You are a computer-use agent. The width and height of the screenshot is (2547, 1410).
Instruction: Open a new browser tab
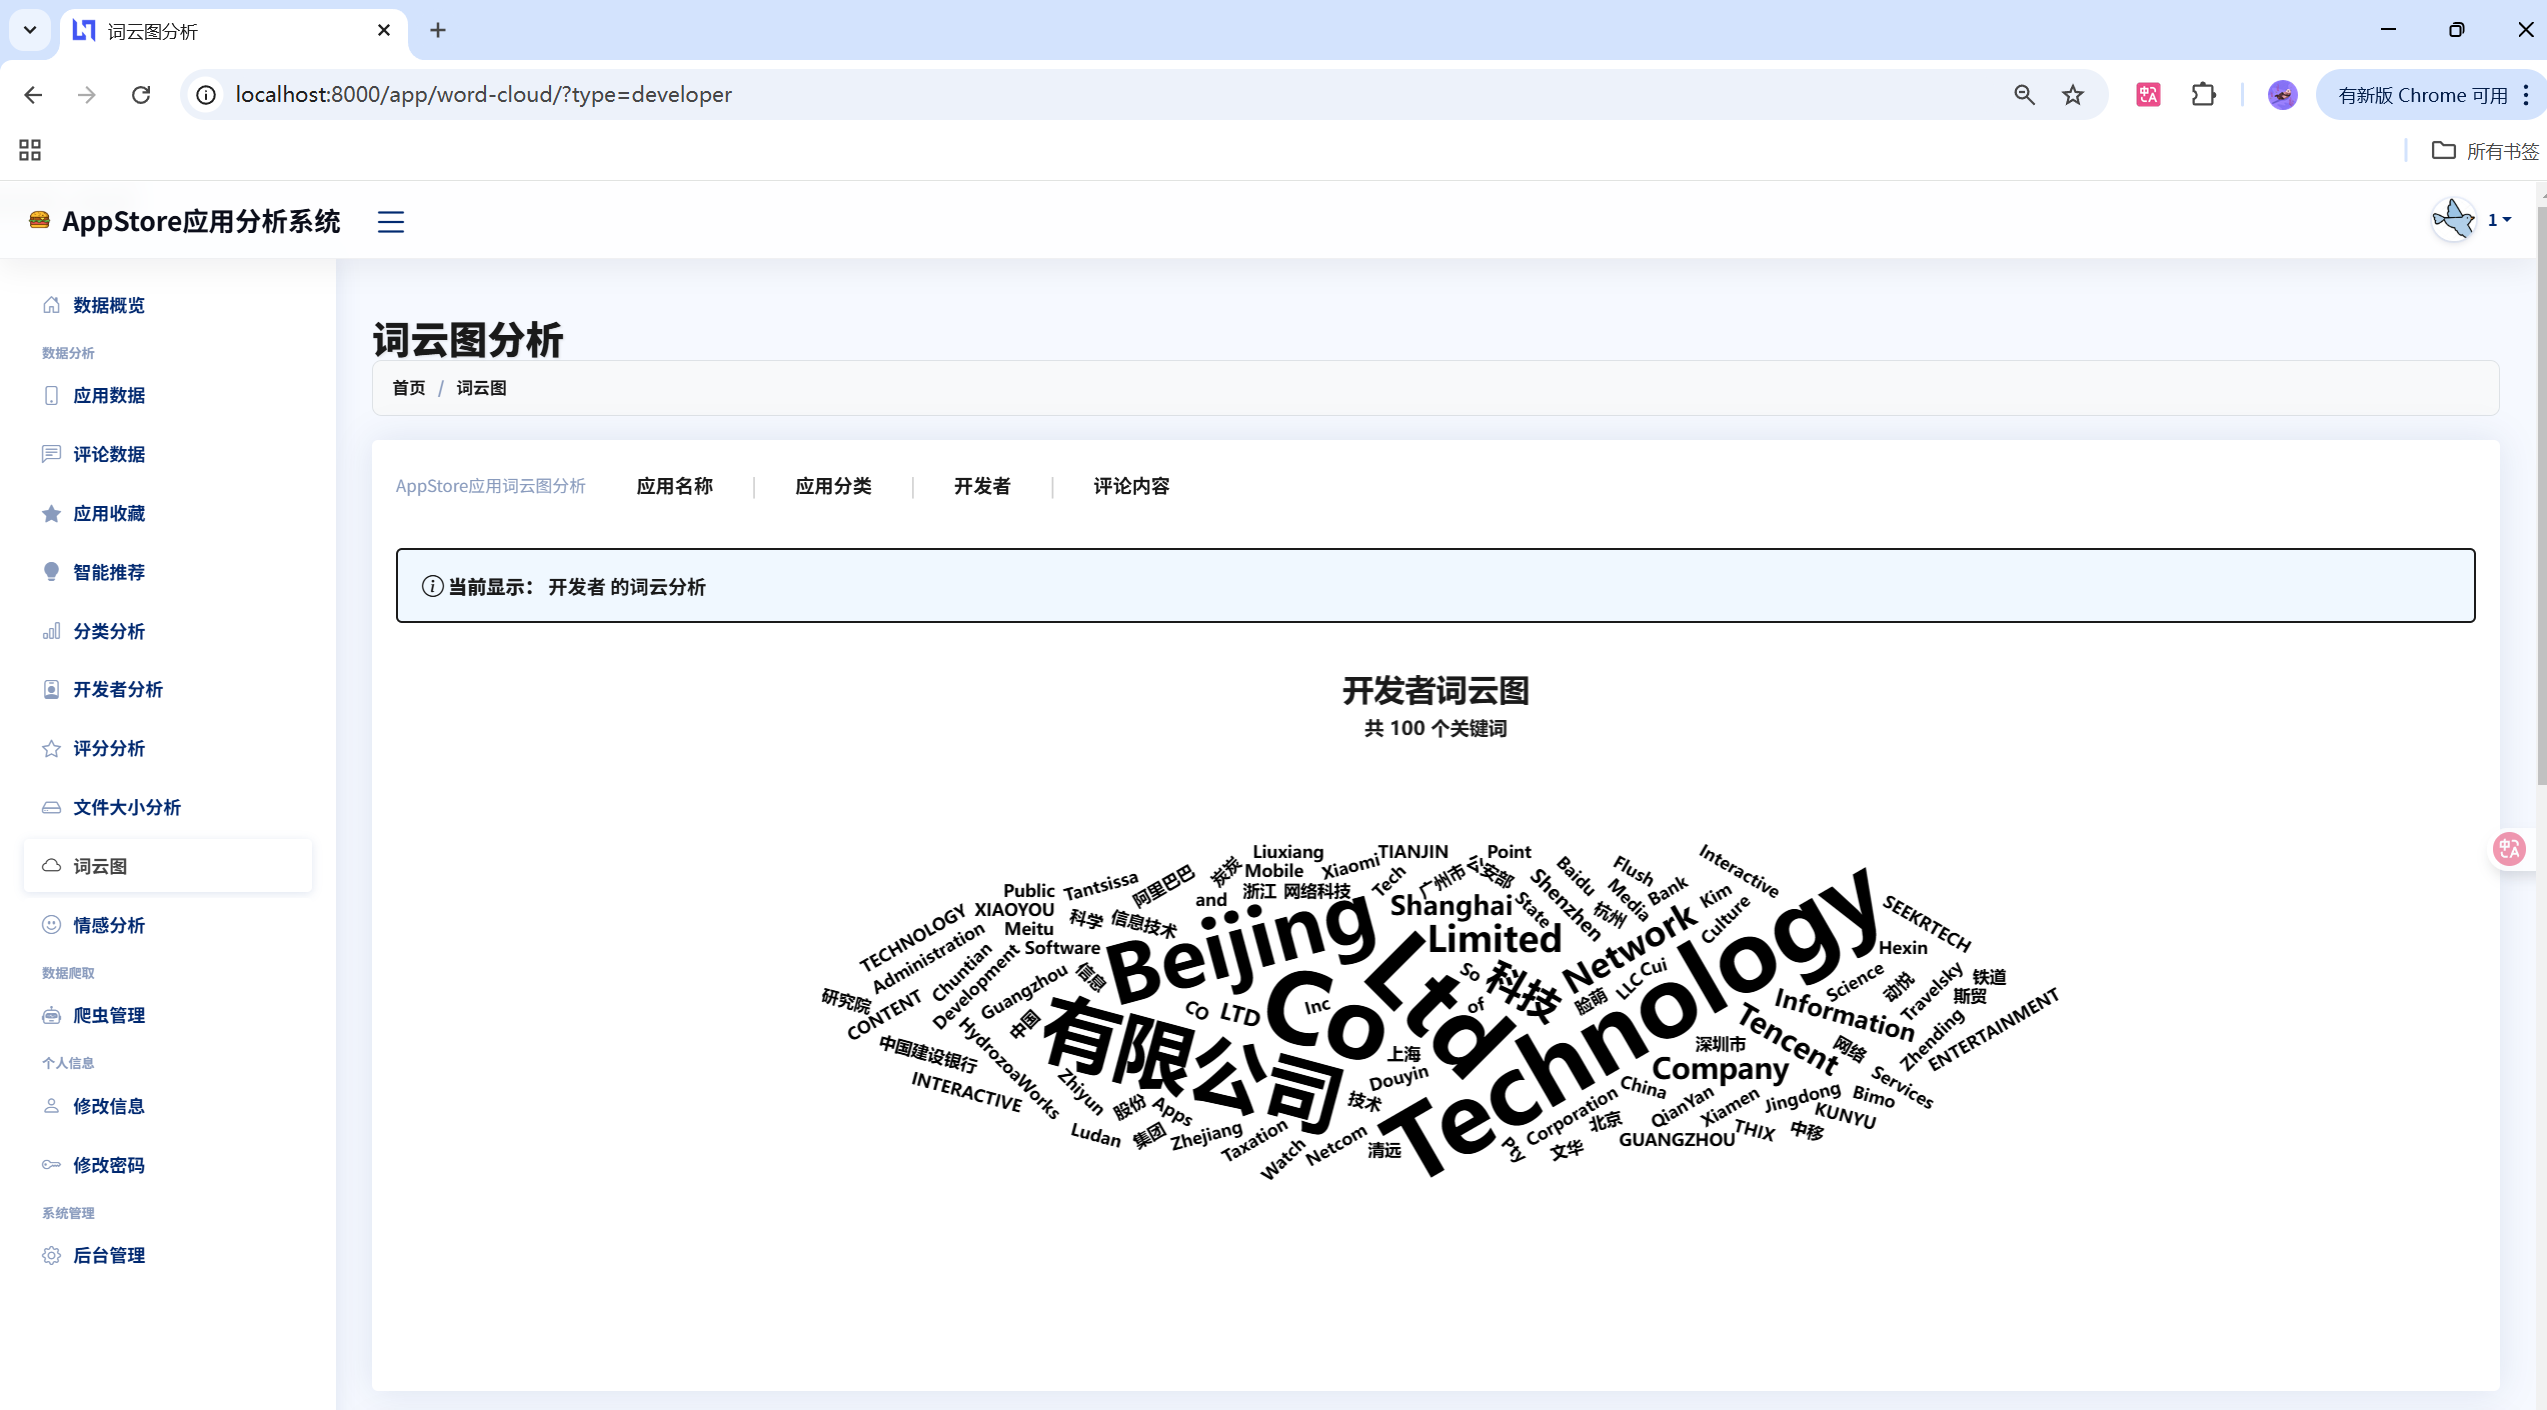pos(438,31)
